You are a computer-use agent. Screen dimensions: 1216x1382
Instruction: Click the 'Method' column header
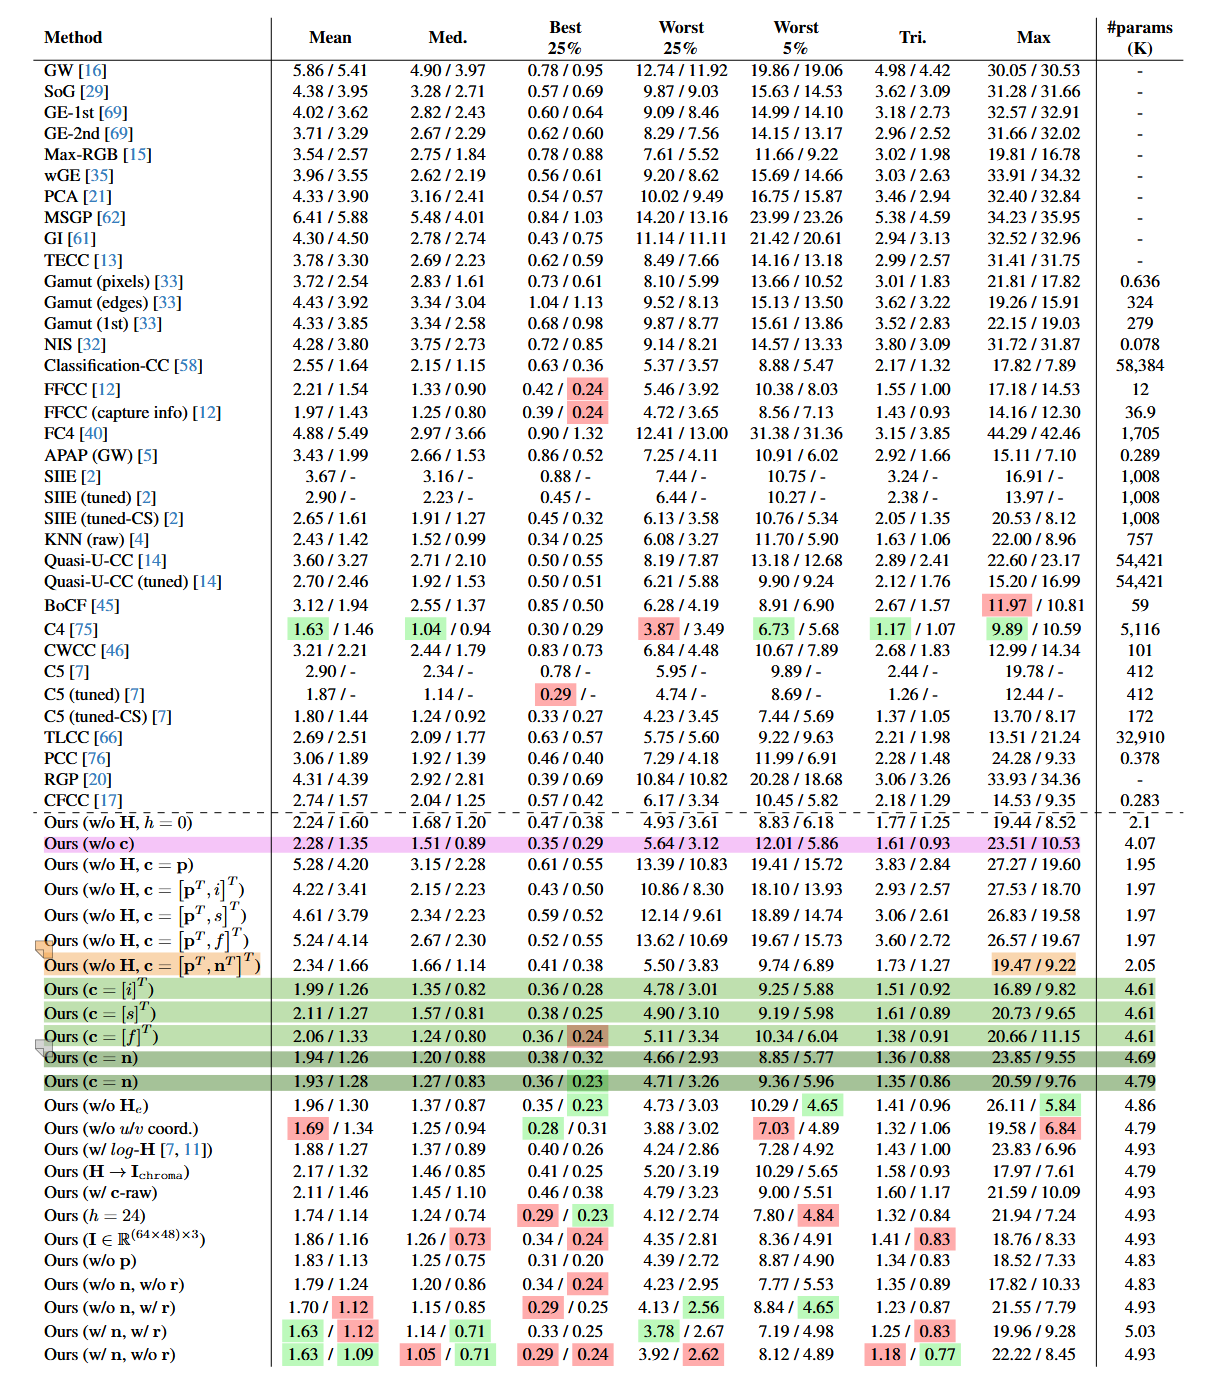pyautogui.click(x=73, y=37)
